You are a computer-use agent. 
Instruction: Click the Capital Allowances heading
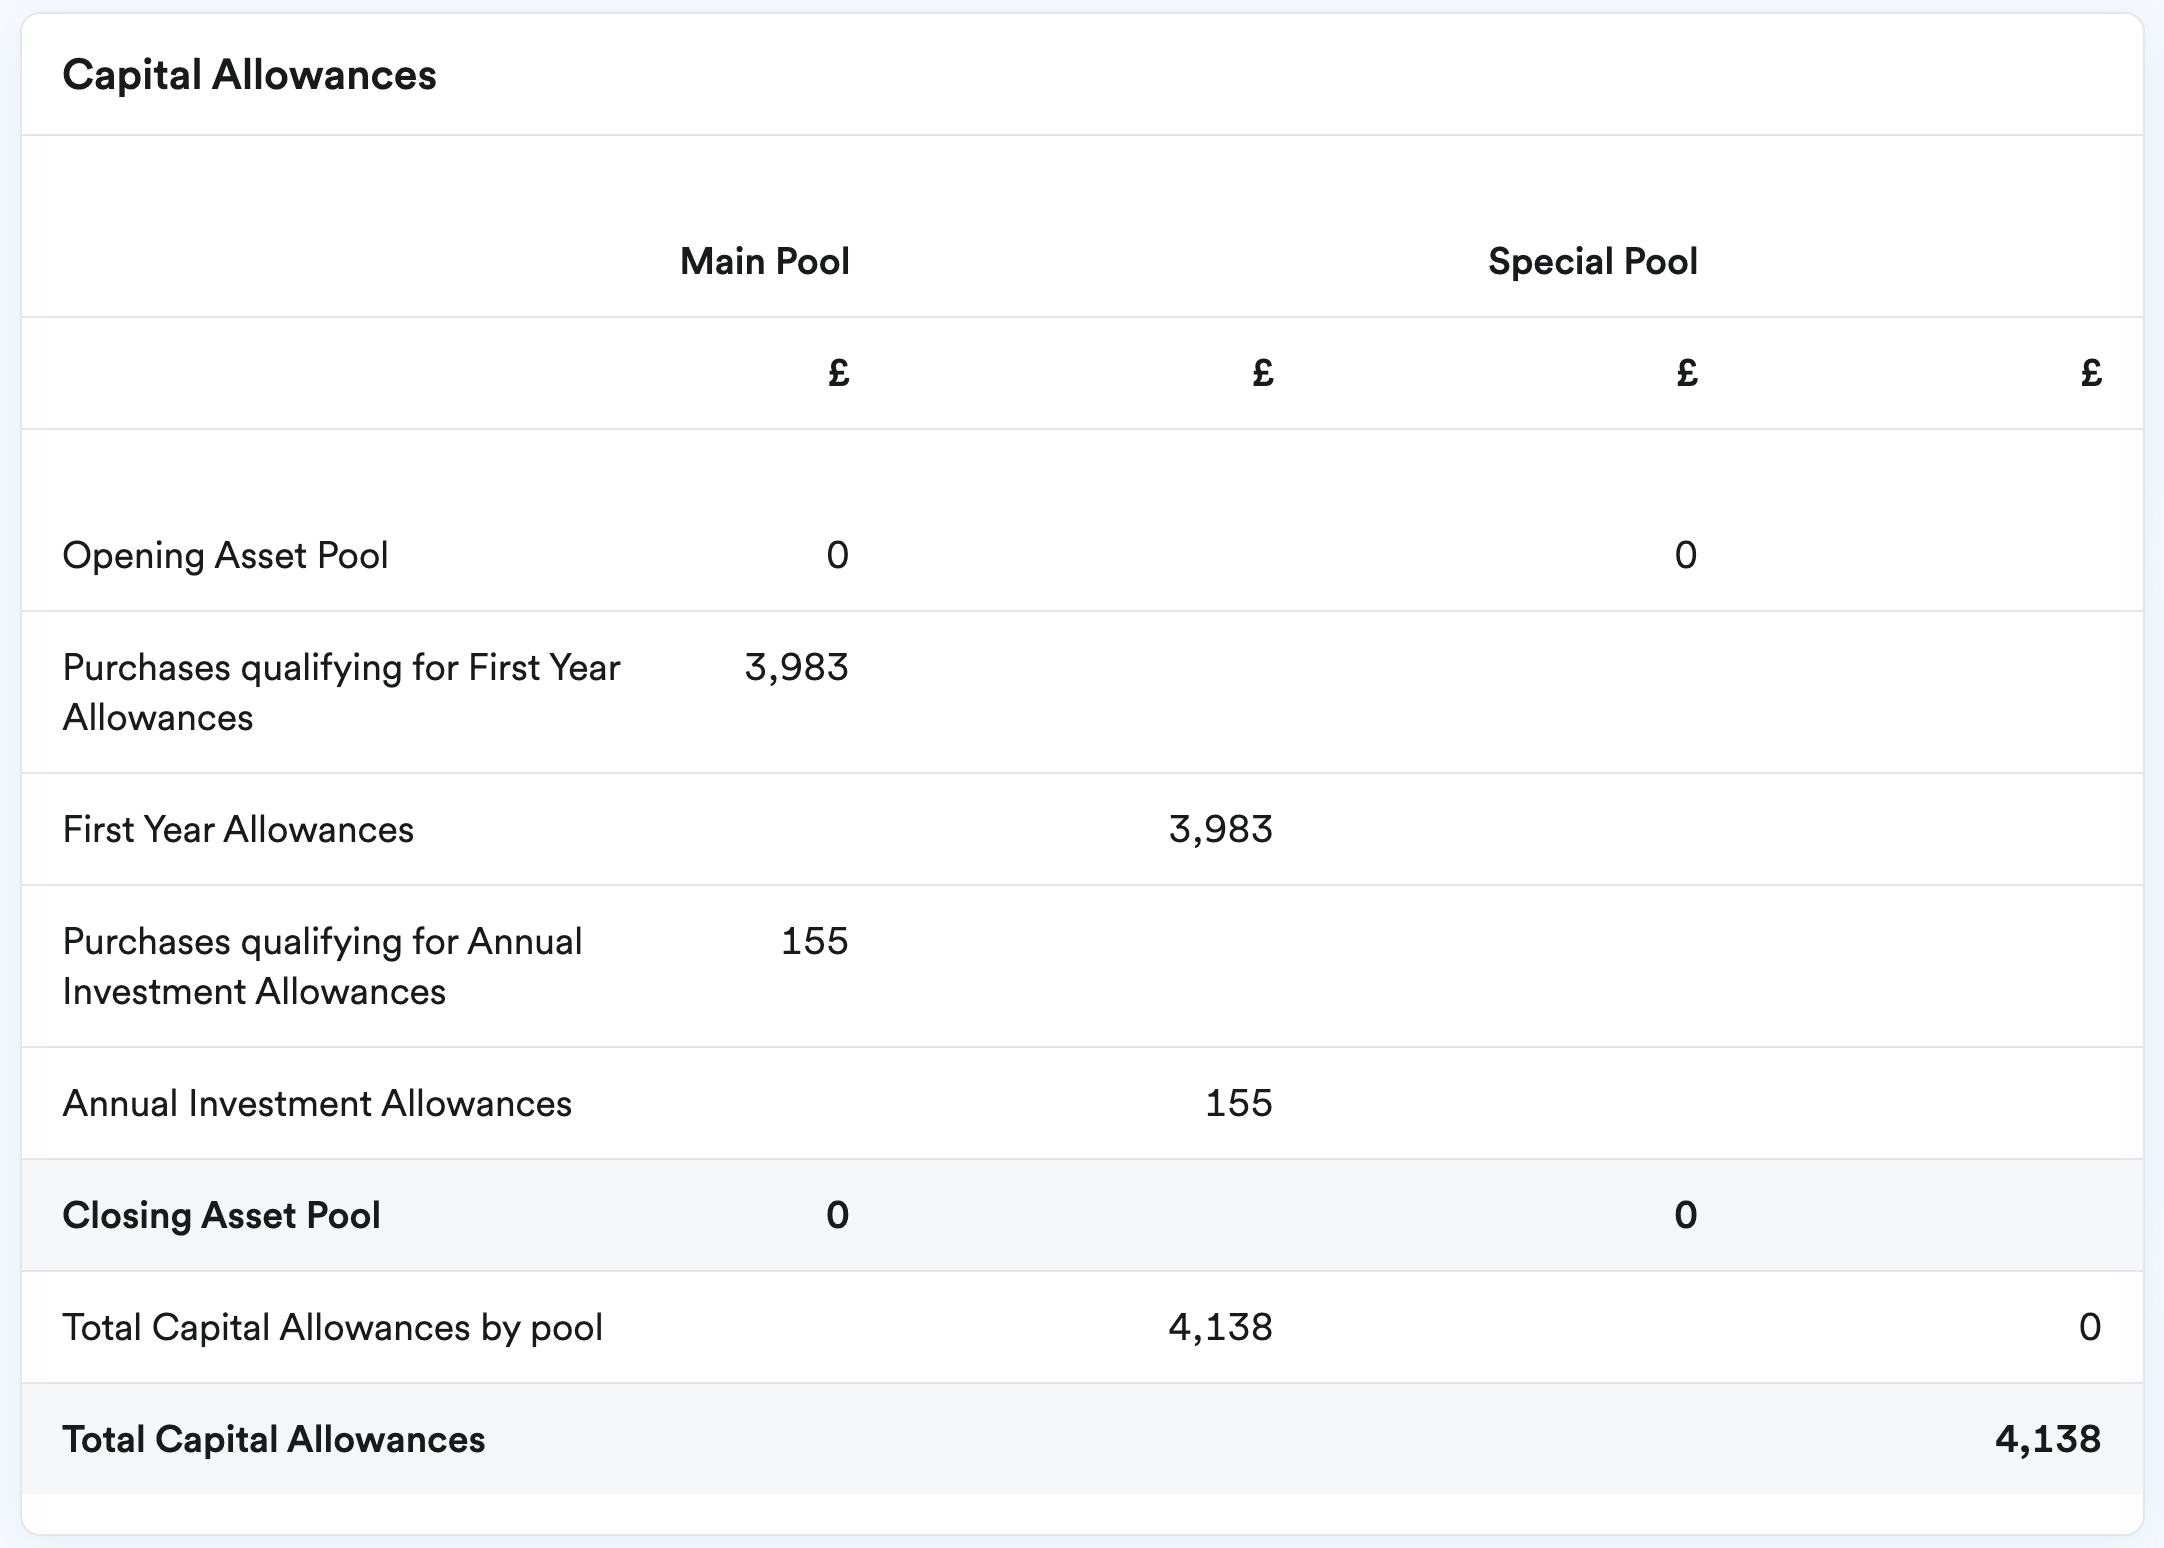click(249, 76)
